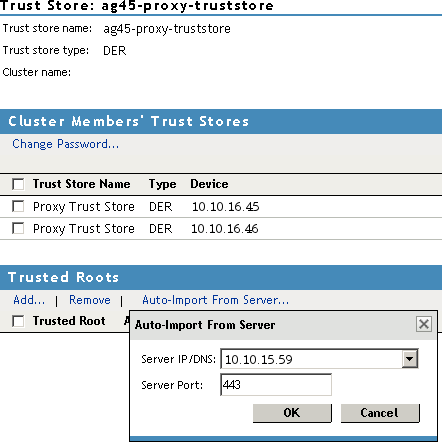Click the device address 10.10.16.46
The height and width of the screenshot is (442, 442).
click(225, 229)
